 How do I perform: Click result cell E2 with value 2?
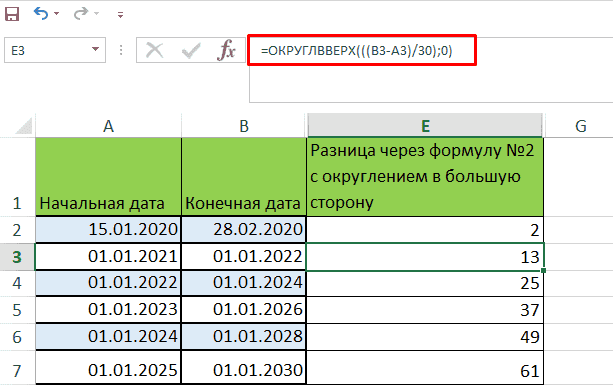pyautogui.click(x=425, y=229)
